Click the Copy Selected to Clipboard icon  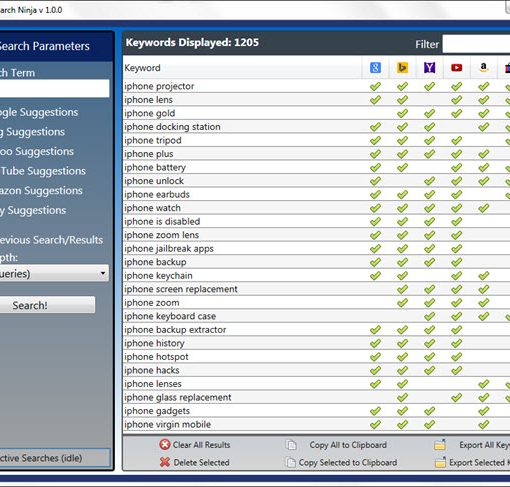[291, 462]
